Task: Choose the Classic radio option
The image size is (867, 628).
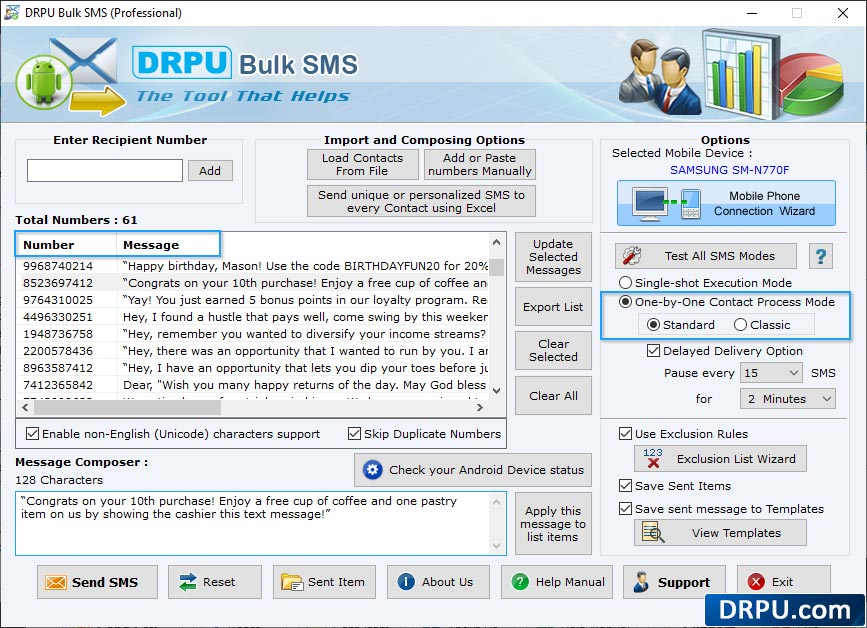Action: pos(762,325)
